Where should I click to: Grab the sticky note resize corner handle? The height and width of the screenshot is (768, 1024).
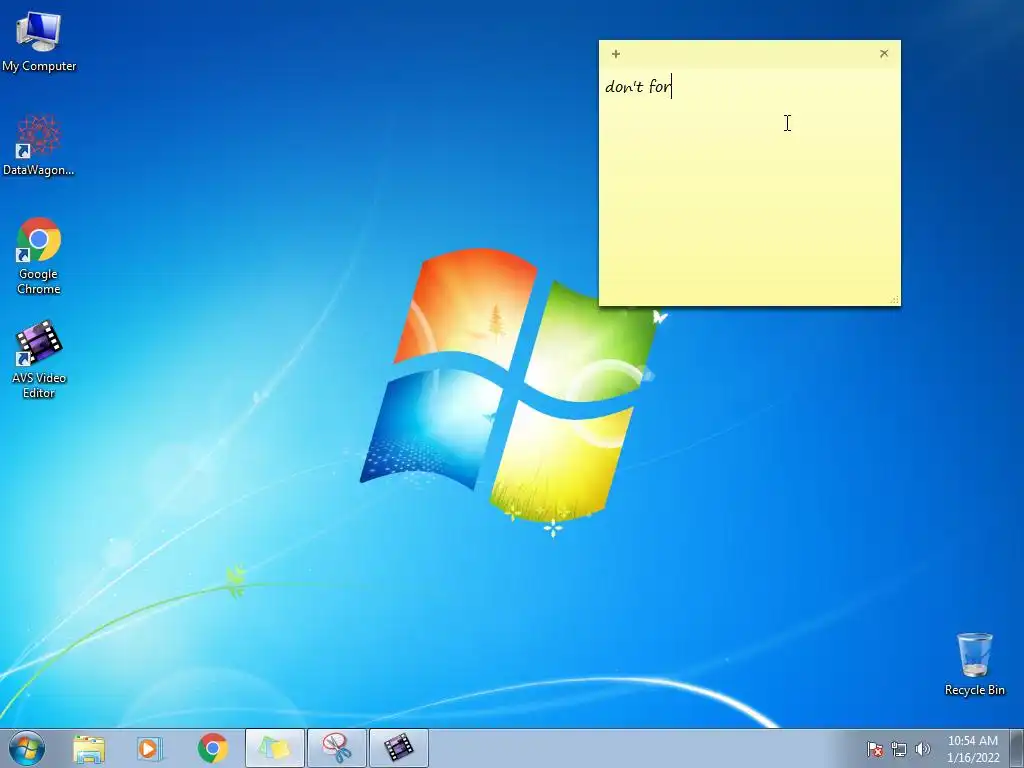895,300
